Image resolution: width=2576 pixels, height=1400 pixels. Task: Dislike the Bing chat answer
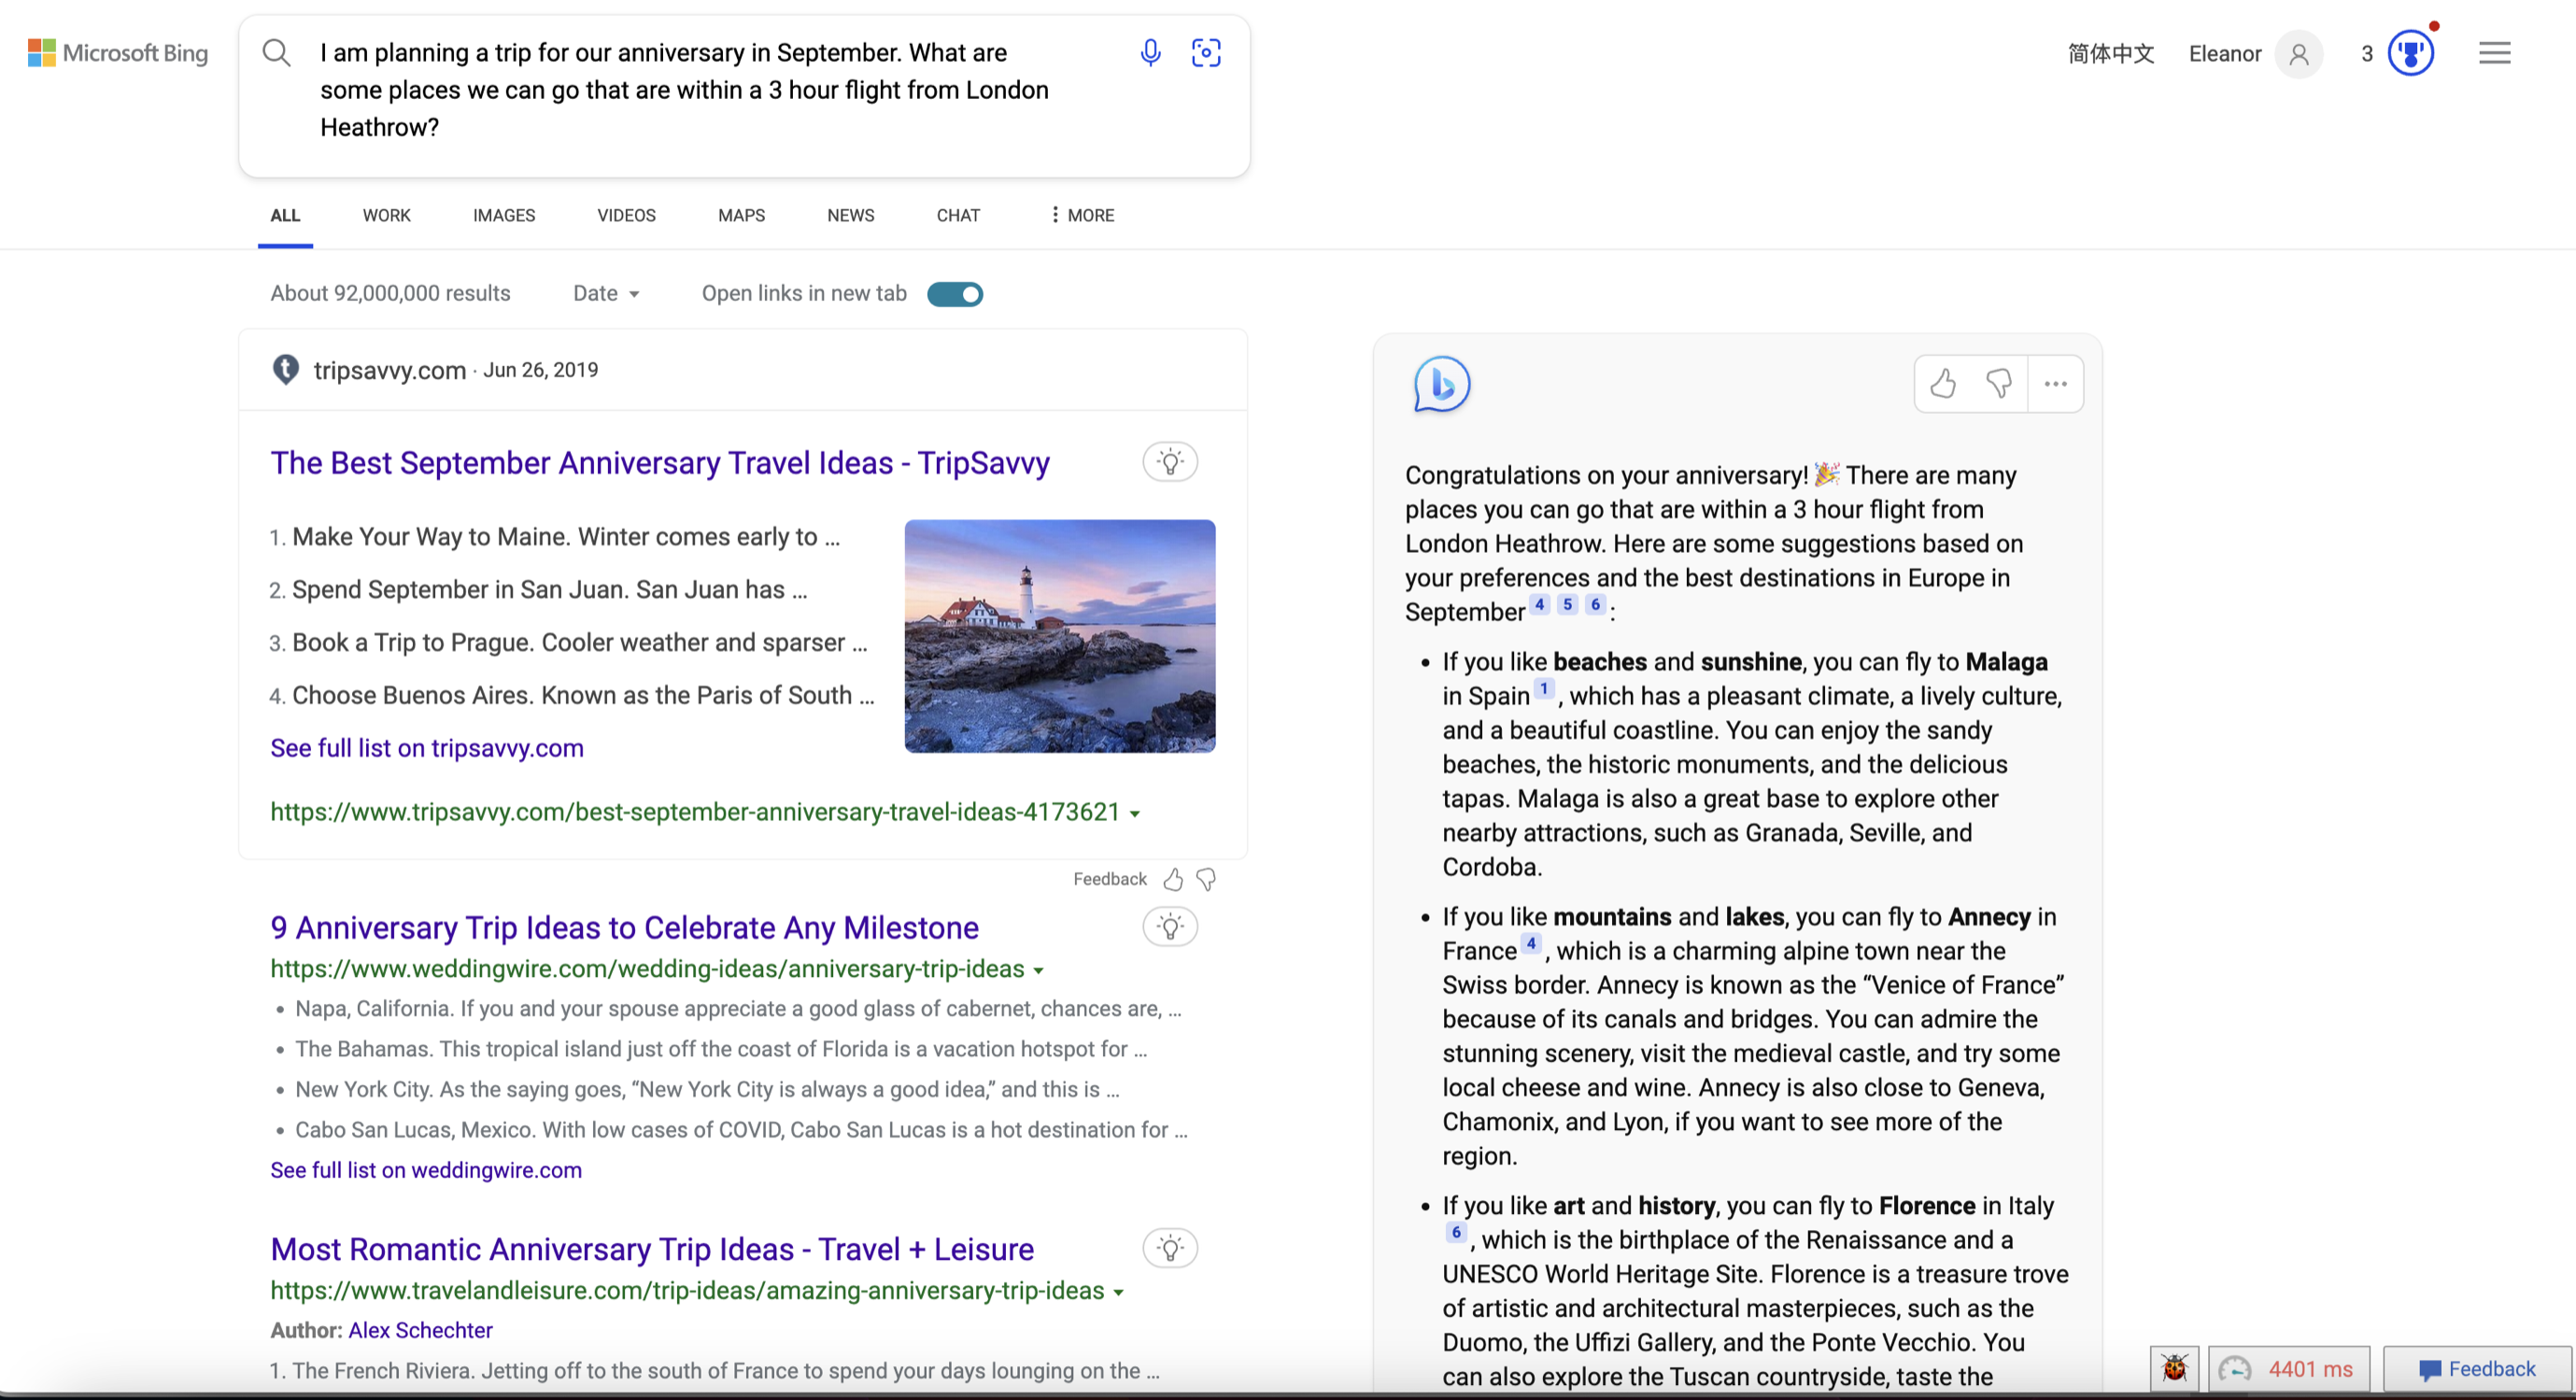[1998, 383]
